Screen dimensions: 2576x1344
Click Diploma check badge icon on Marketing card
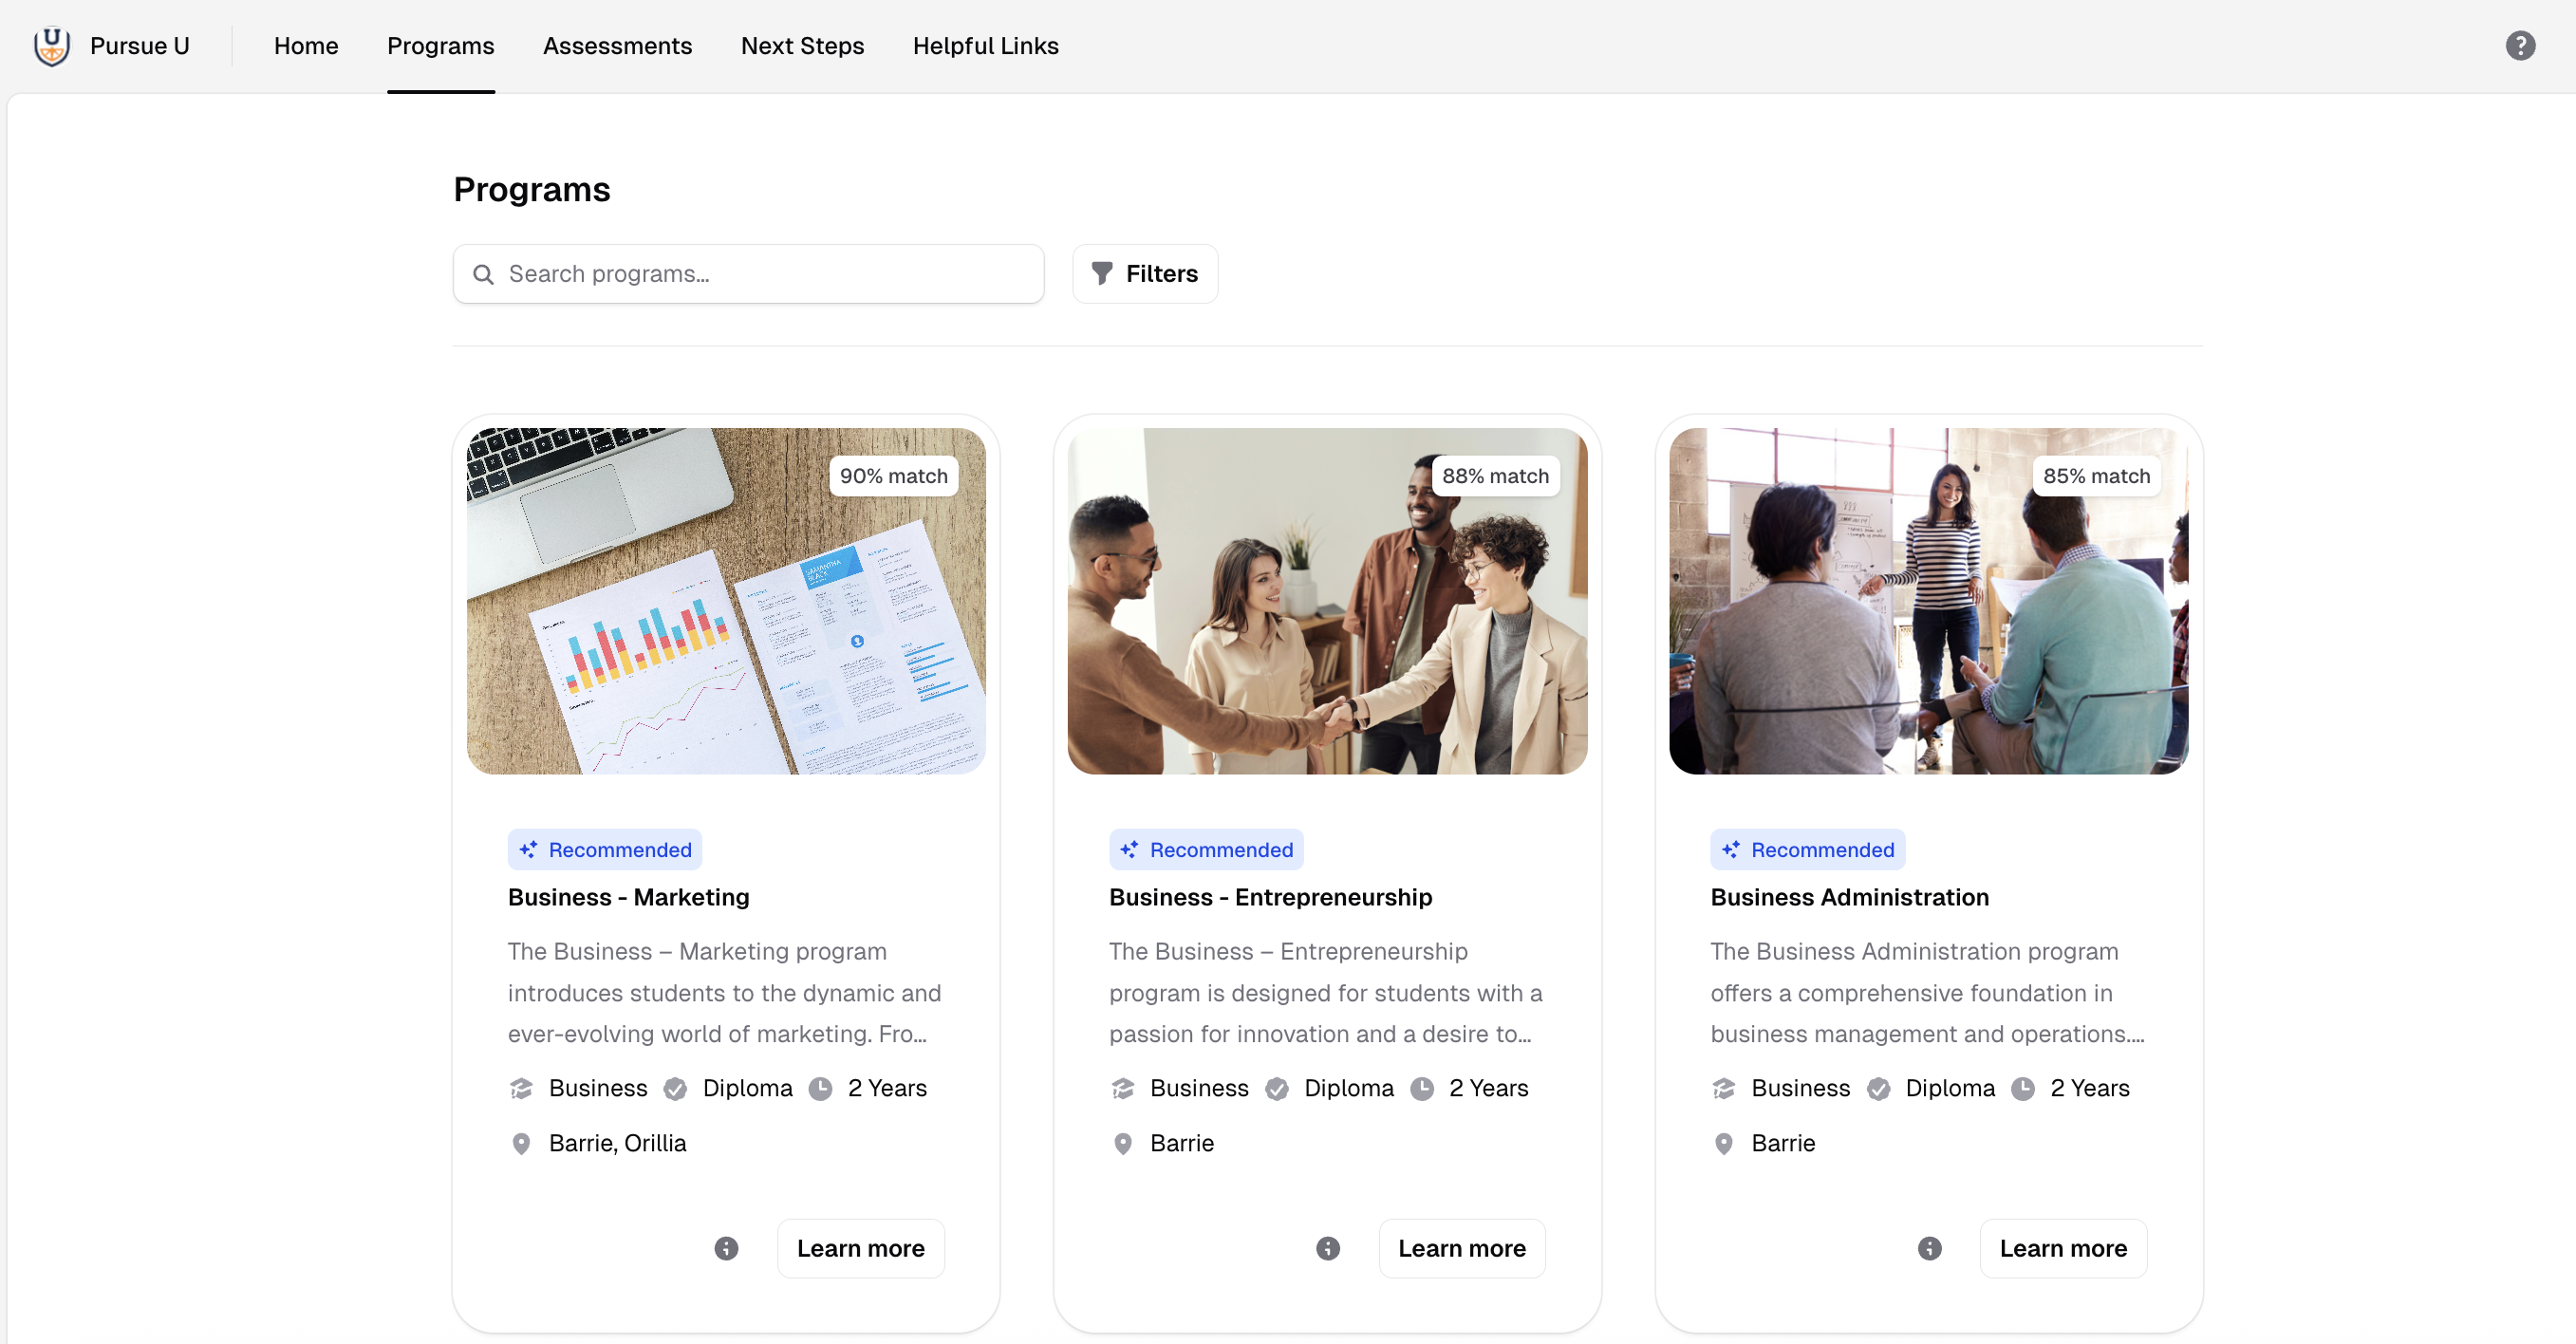tap(675, 1088)
